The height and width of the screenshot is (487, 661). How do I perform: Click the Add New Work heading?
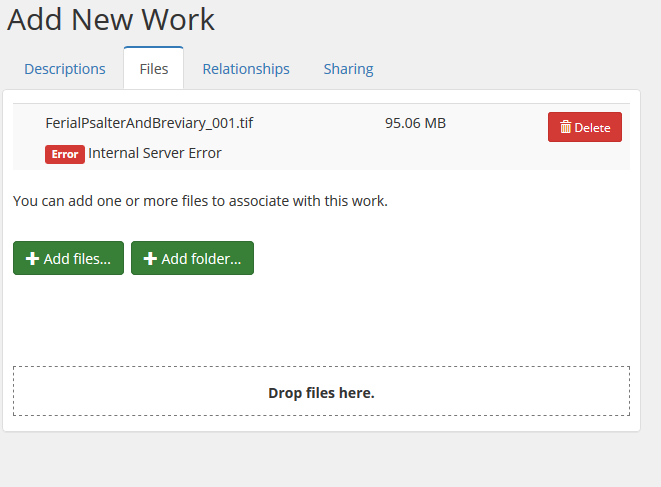click(111, 19)
